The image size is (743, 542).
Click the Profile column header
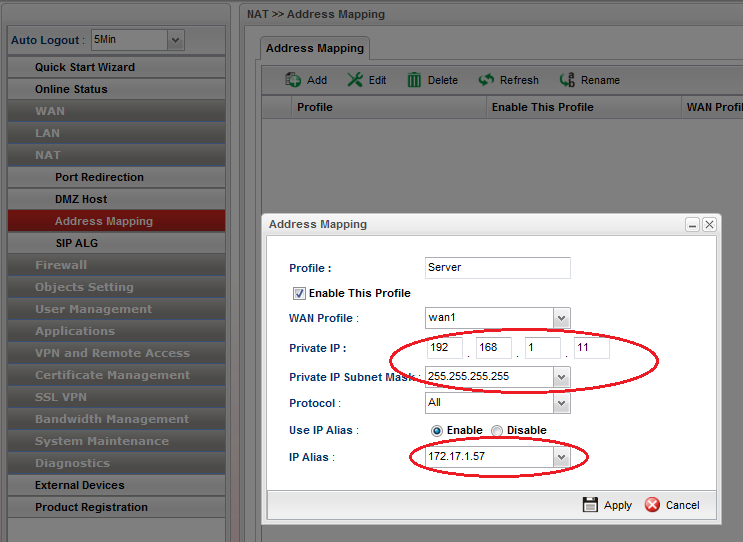389,107
